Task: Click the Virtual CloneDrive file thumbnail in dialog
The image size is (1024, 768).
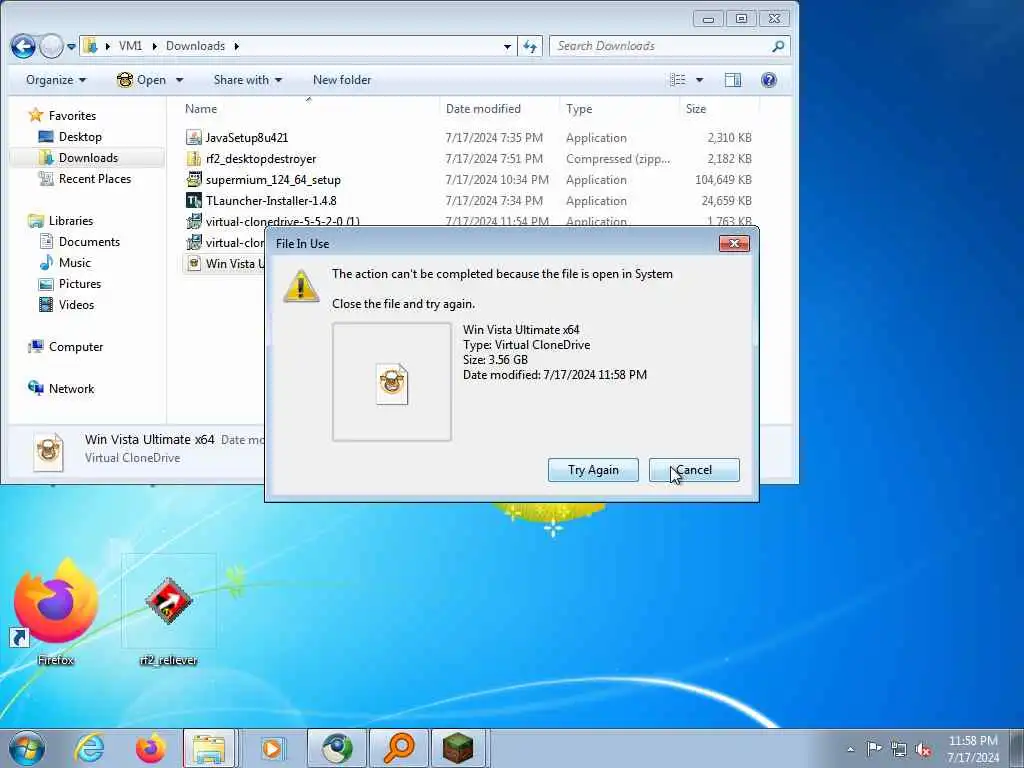Action: coord(392,384)
